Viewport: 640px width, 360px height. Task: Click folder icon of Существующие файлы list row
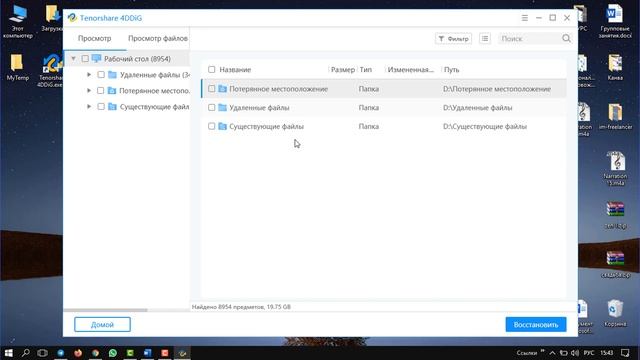(222, 126)
